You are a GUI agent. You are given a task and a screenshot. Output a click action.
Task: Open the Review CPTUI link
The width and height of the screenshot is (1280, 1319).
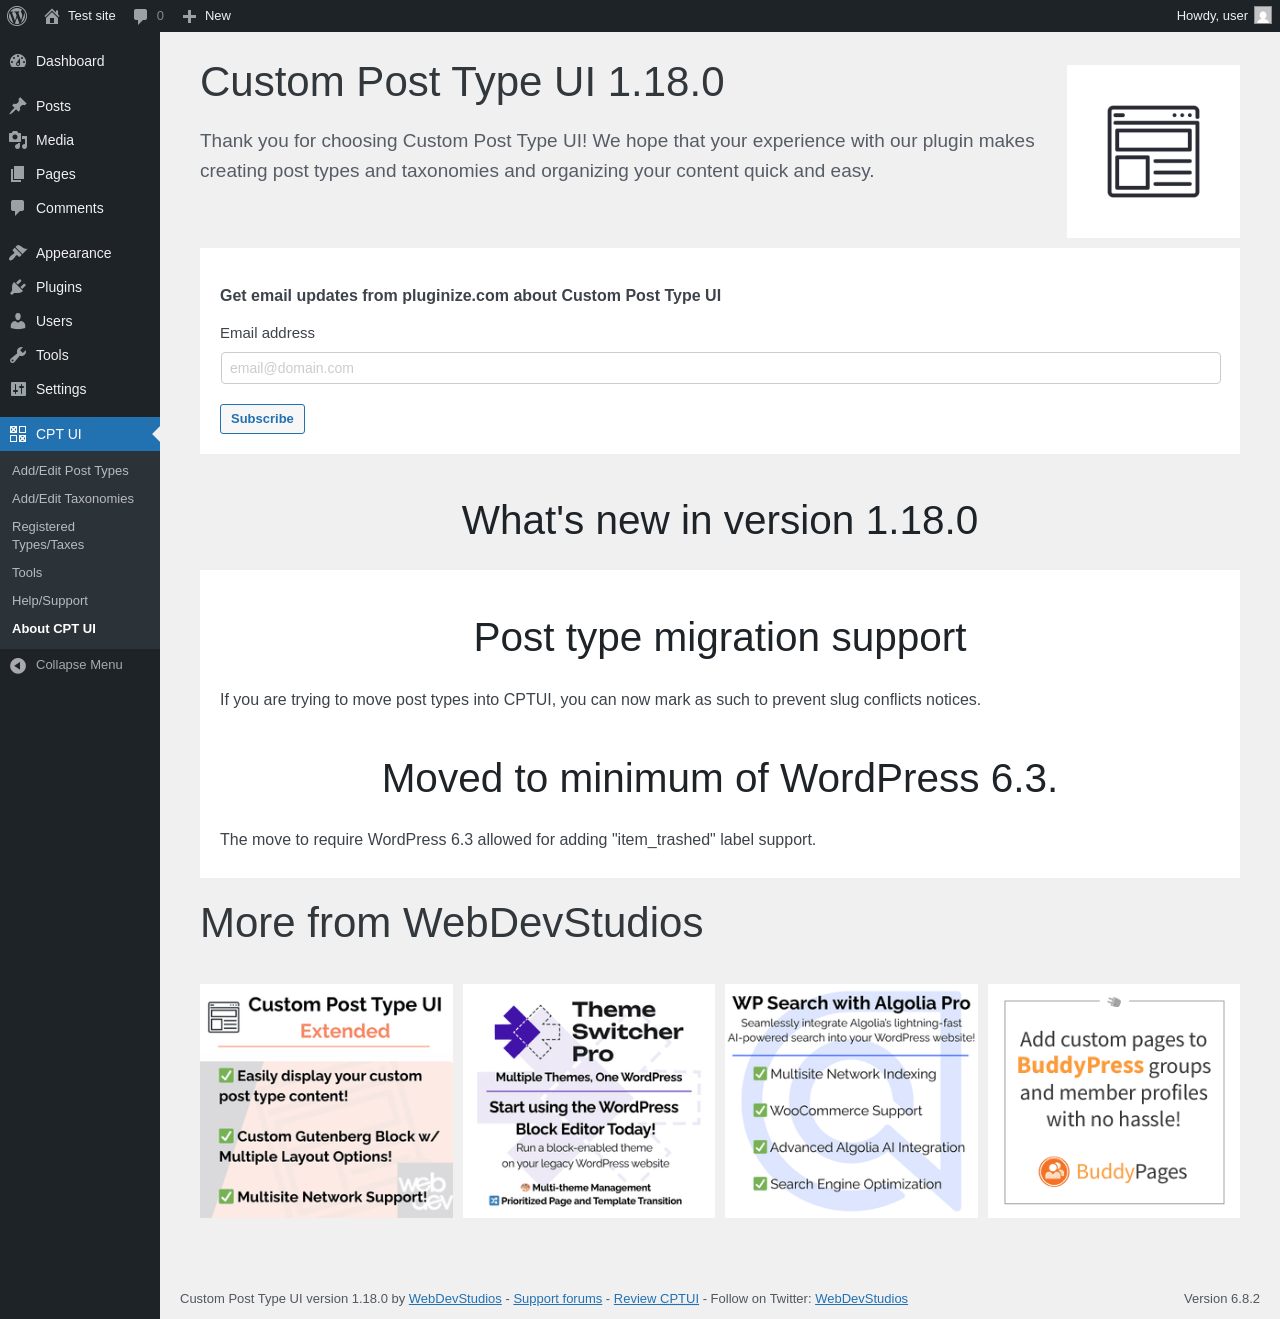point(656,1299)
